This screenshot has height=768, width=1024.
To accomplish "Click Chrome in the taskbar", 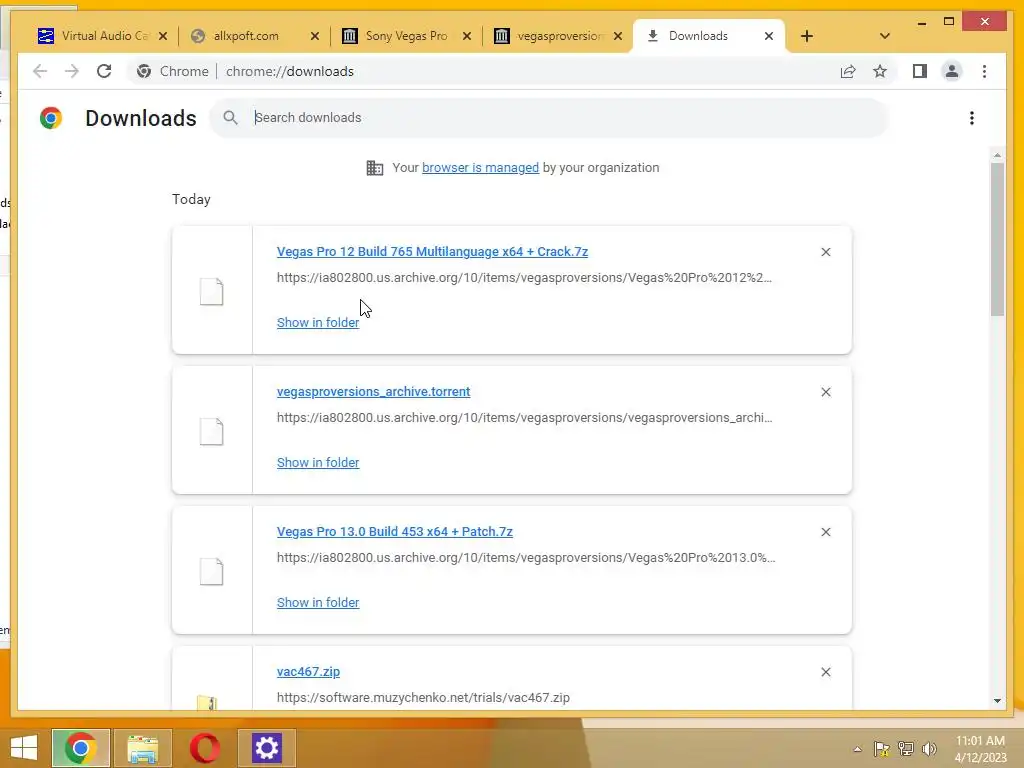I will pos(80,748).
